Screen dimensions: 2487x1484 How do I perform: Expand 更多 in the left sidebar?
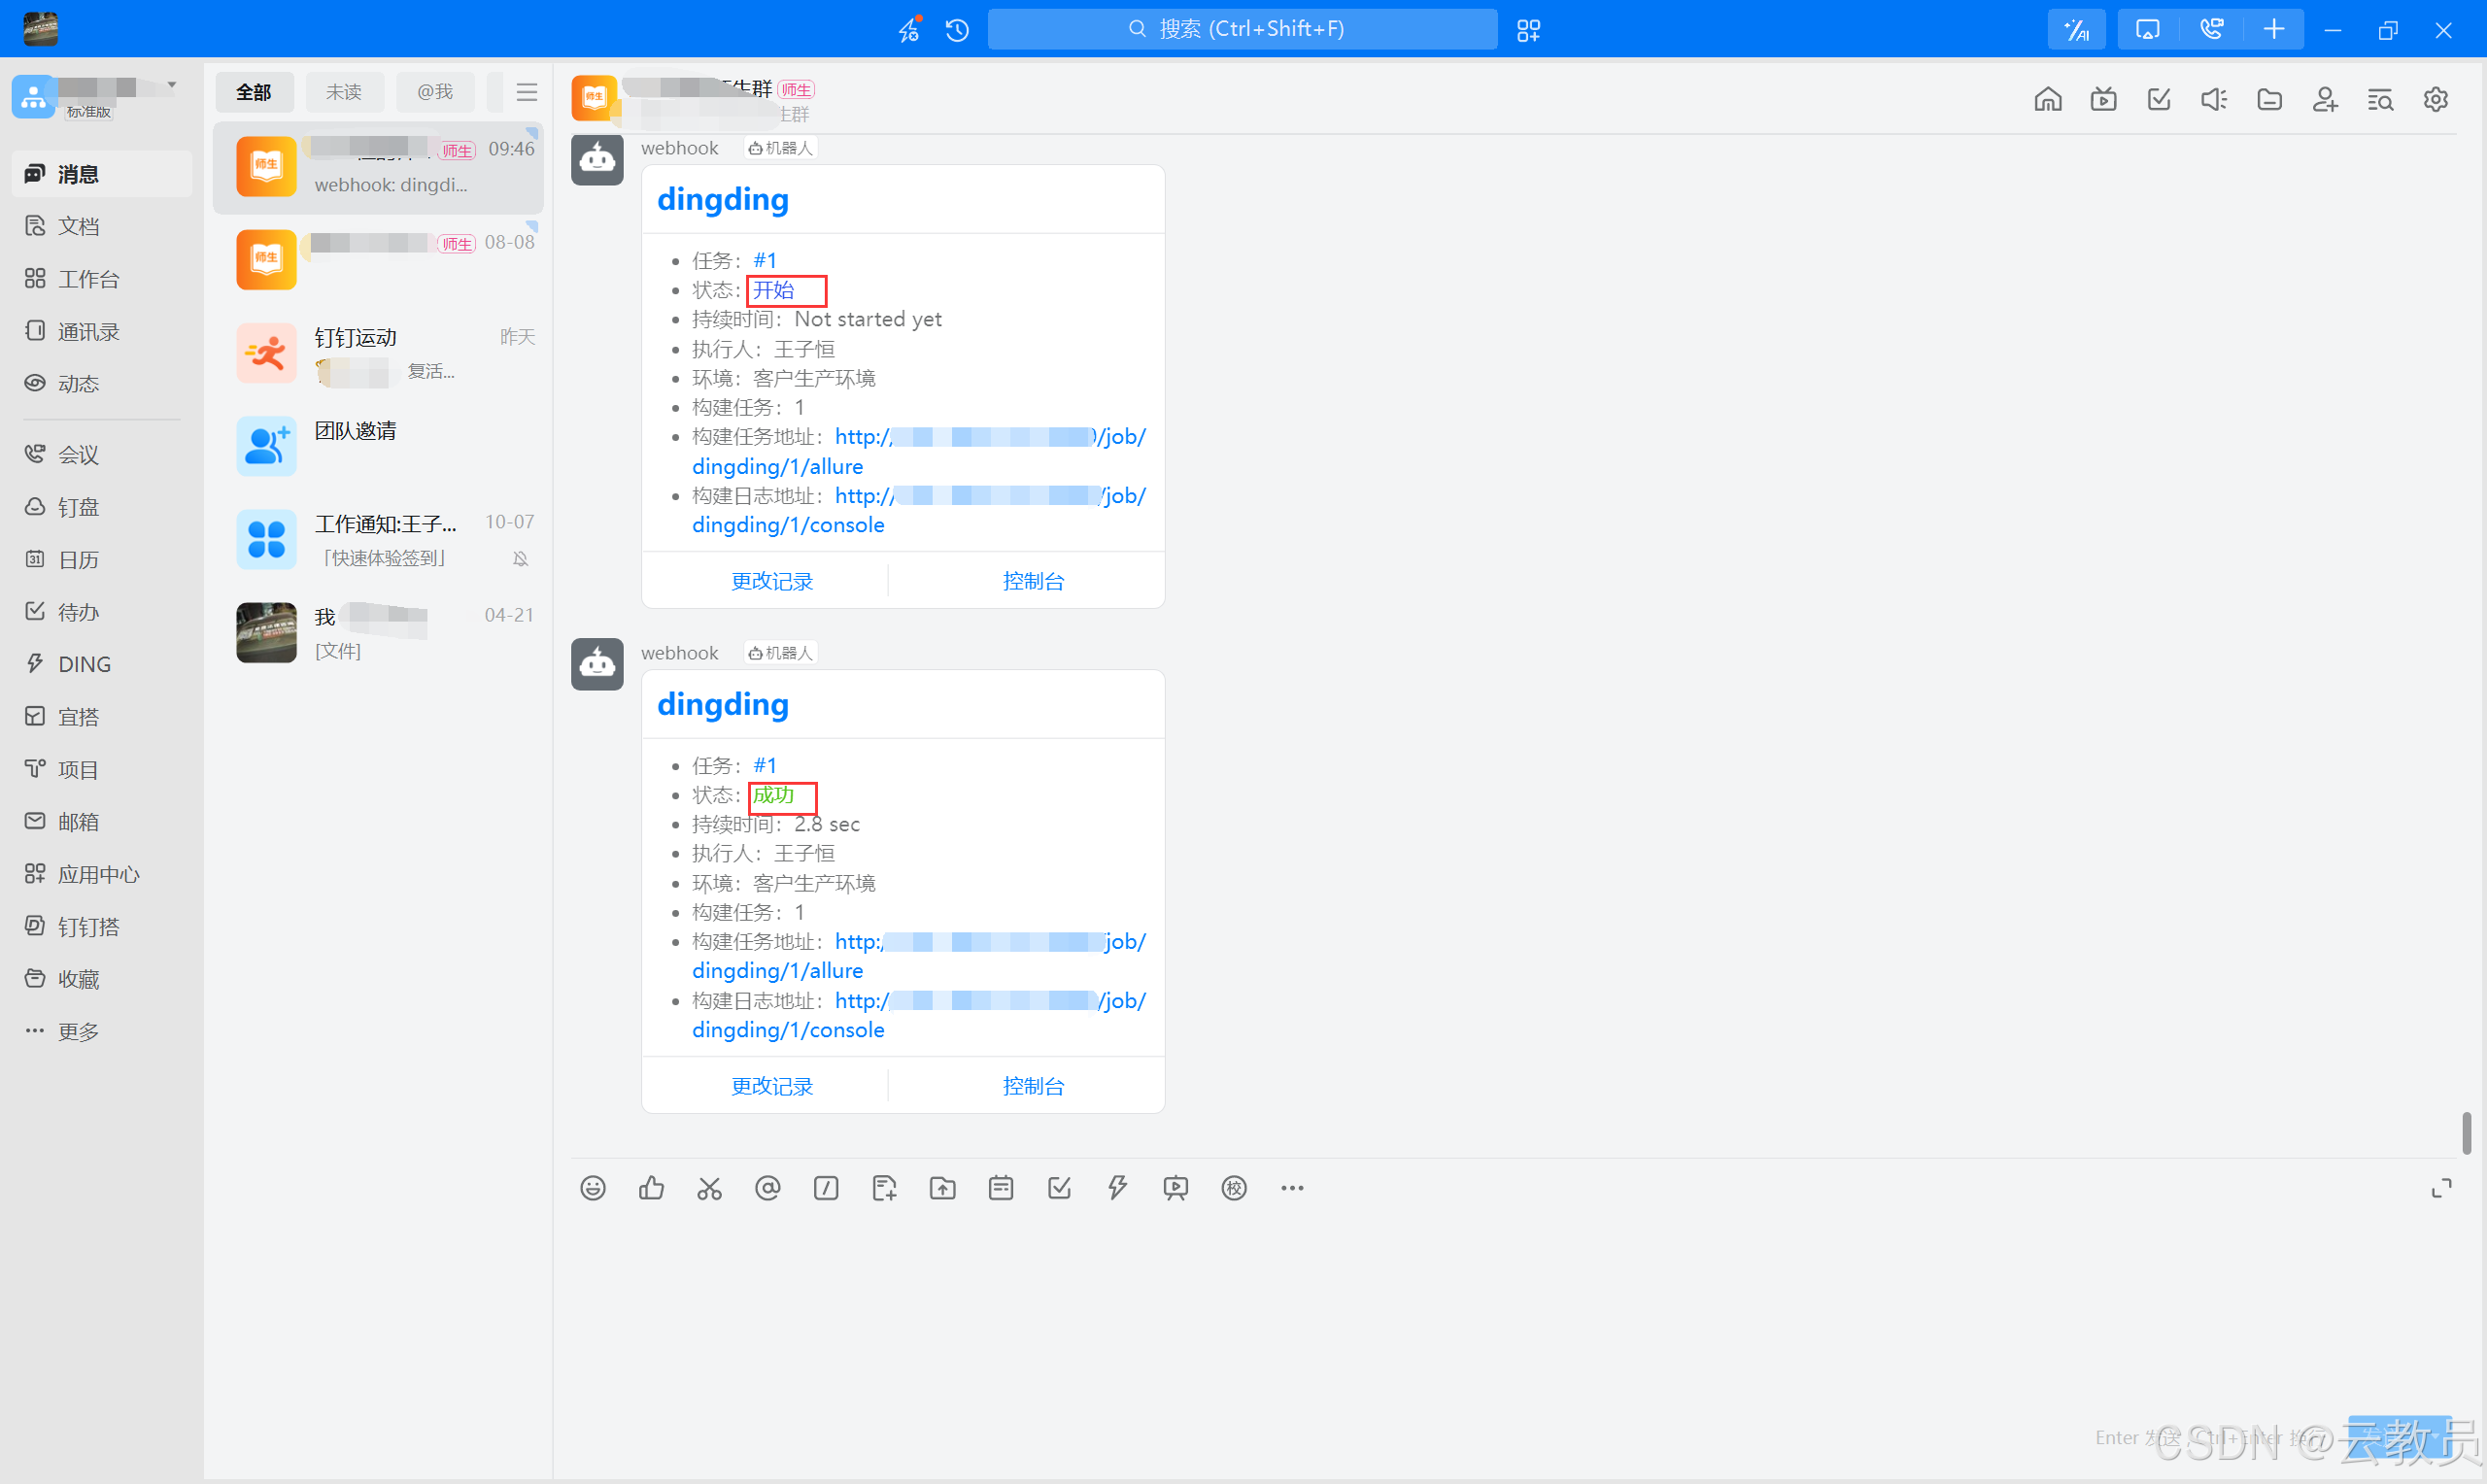coord(102,1031)
